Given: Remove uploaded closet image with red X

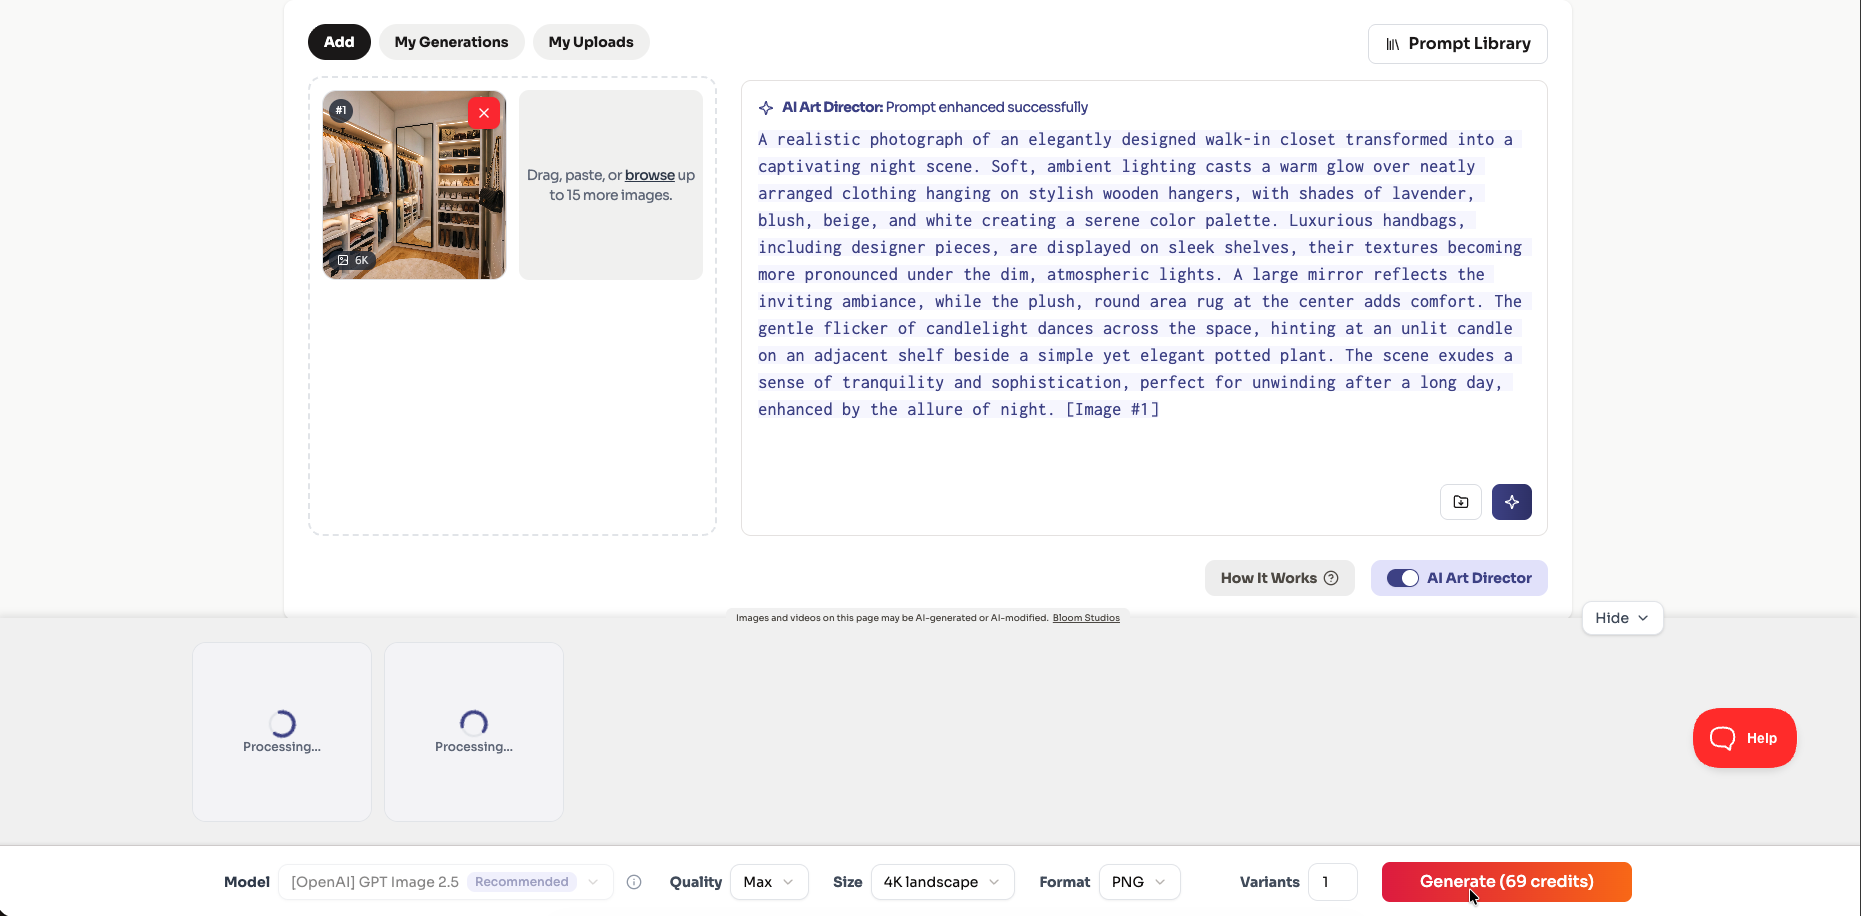Looking at the screenshot, I should pyautogui.click(x=484, y=113).
